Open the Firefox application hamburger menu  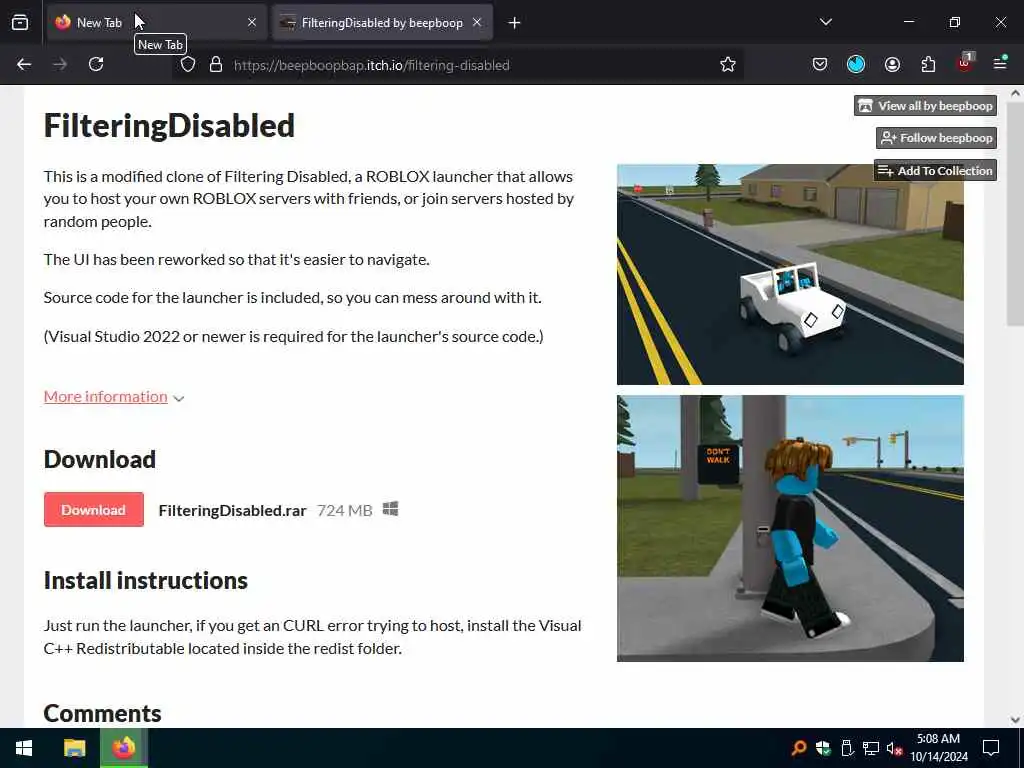point(1000,65)
